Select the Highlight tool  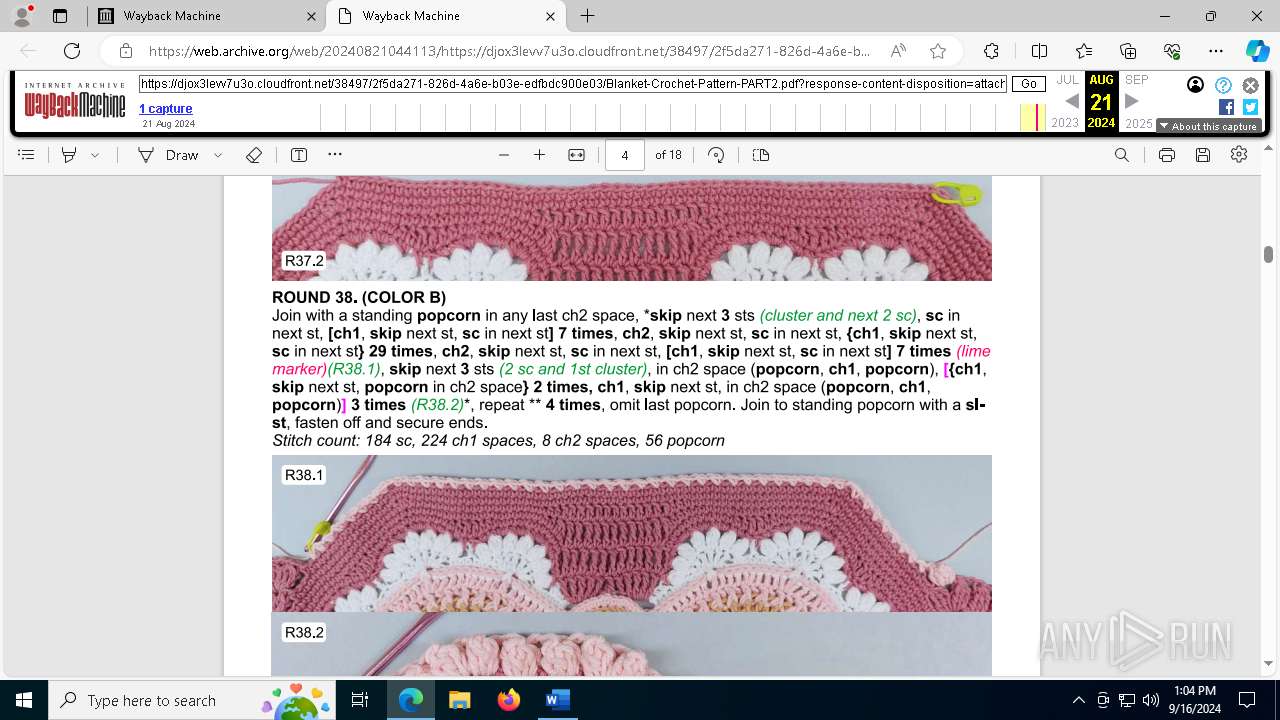tap(69, 155)
